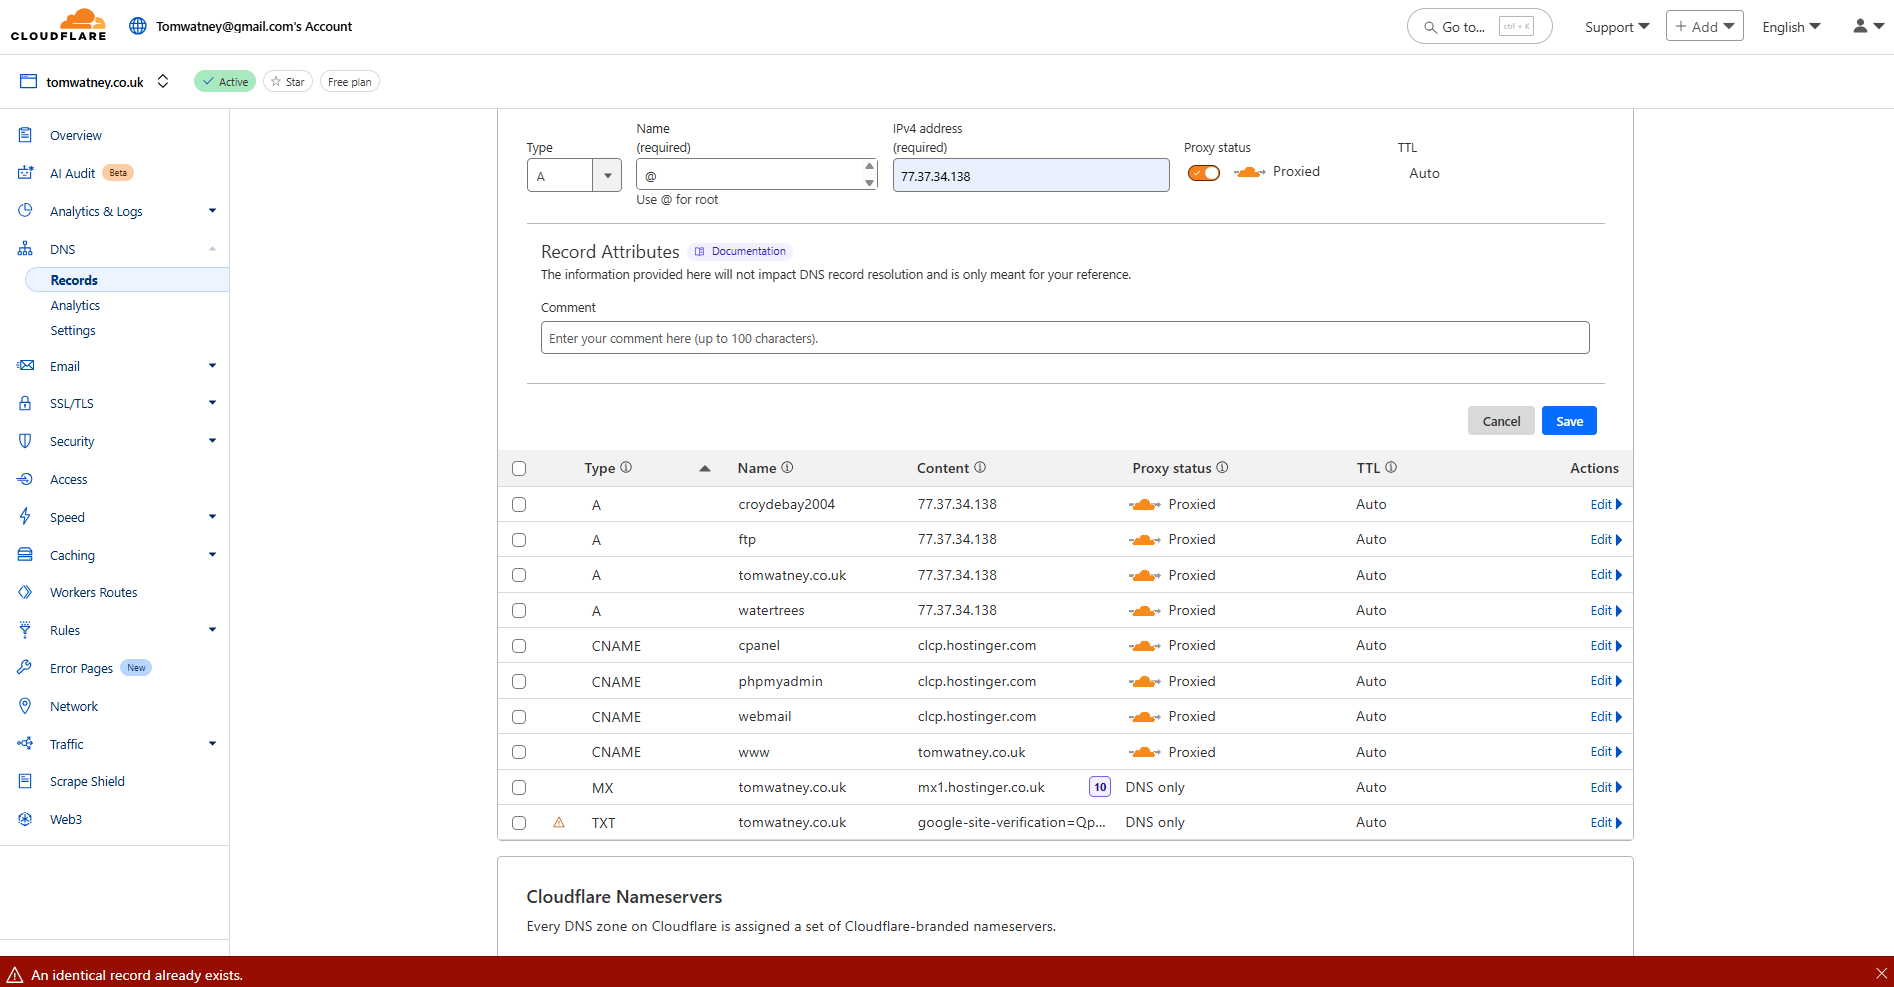Edit the croydebay2004 A record

[1605, 504]
